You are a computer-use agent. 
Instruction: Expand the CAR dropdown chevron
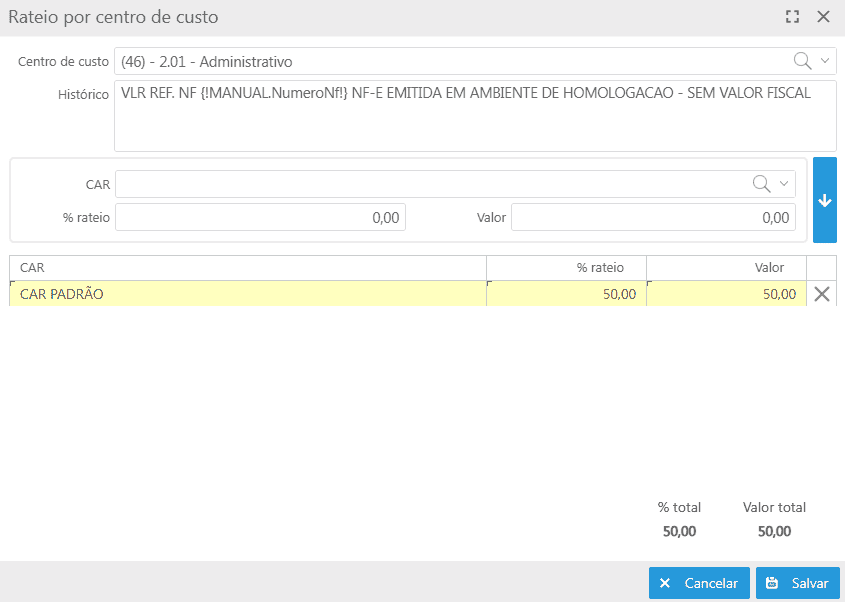(x=784, y=184)
